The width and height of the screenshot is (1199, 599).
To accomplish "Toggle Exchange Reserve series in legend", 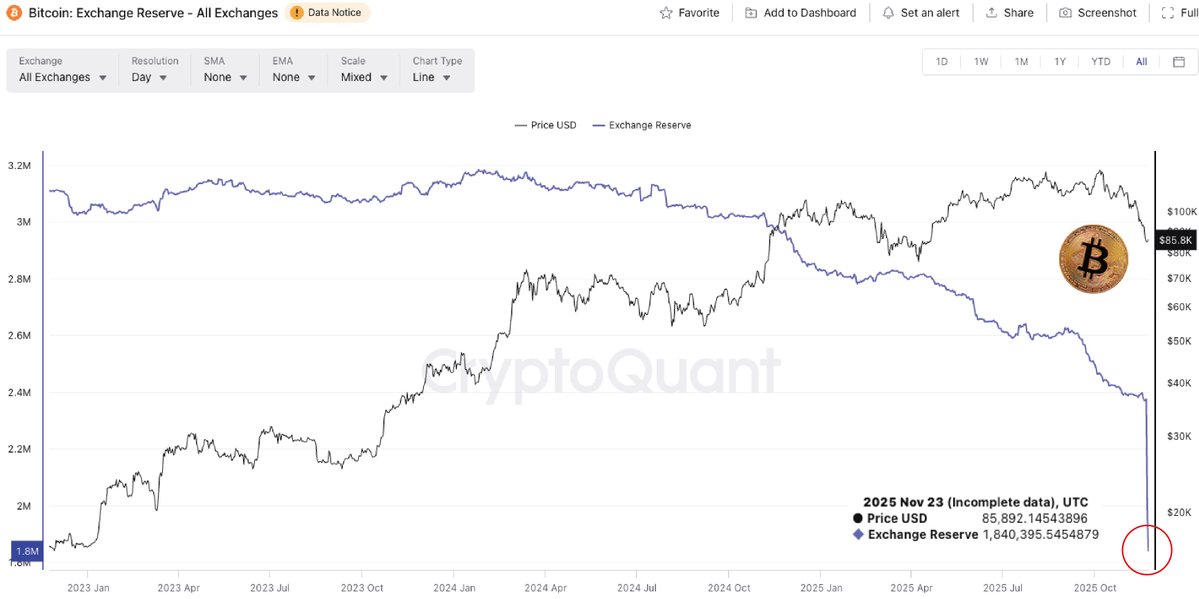I will 641,125.
